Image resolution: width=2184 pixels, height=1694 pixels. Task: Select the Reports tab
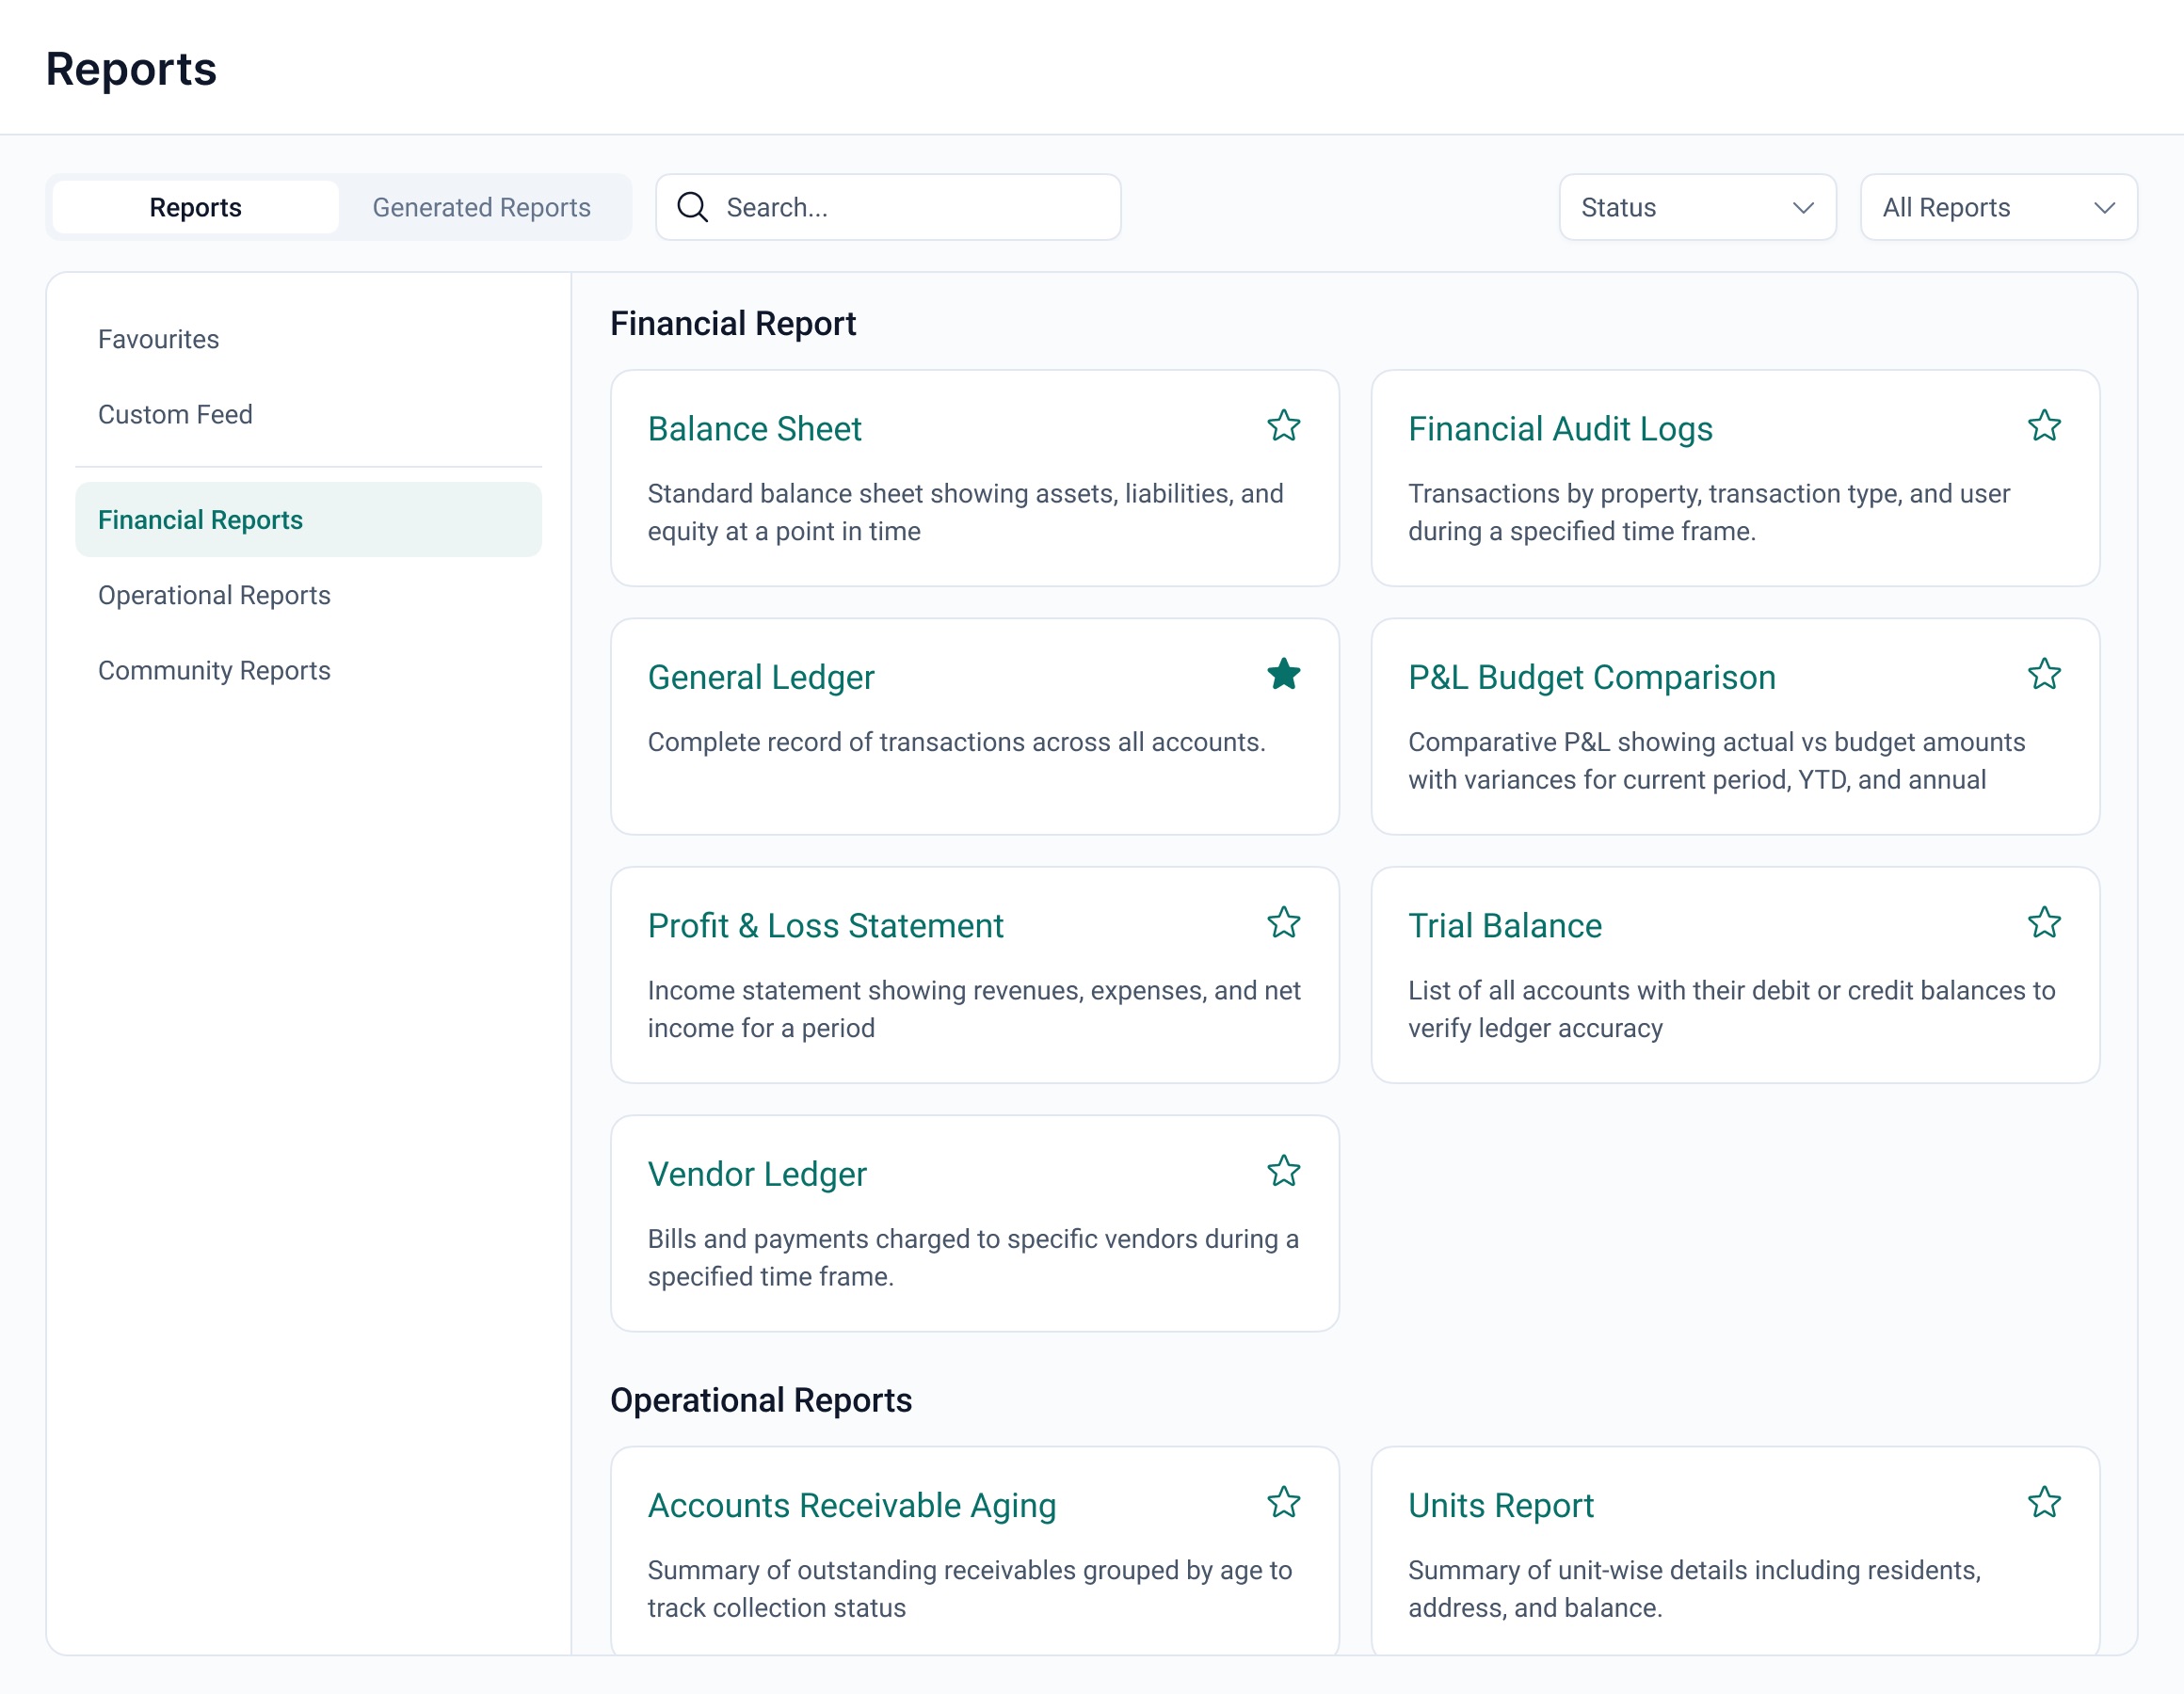tap(196, 207)
